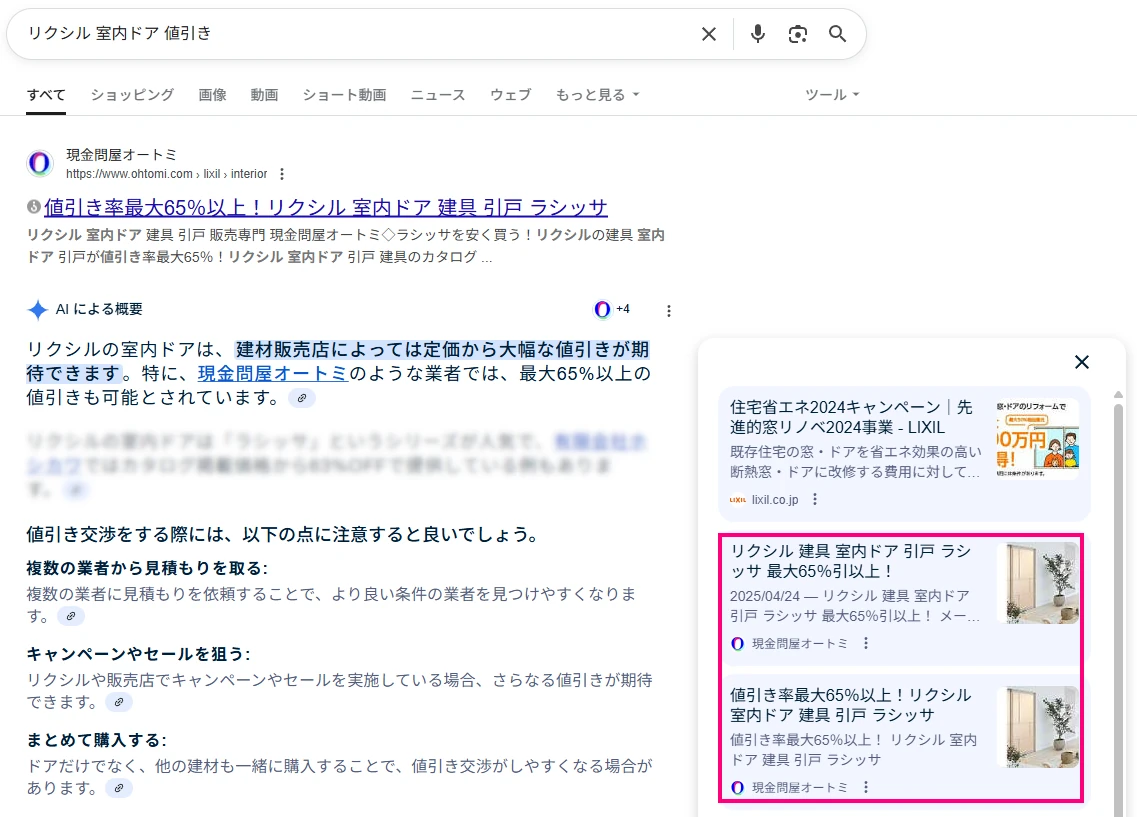Click heading キャンペーンやセールを狙う:
The width and height of the screenshot is (1137, 817).
tap(138, 654)
